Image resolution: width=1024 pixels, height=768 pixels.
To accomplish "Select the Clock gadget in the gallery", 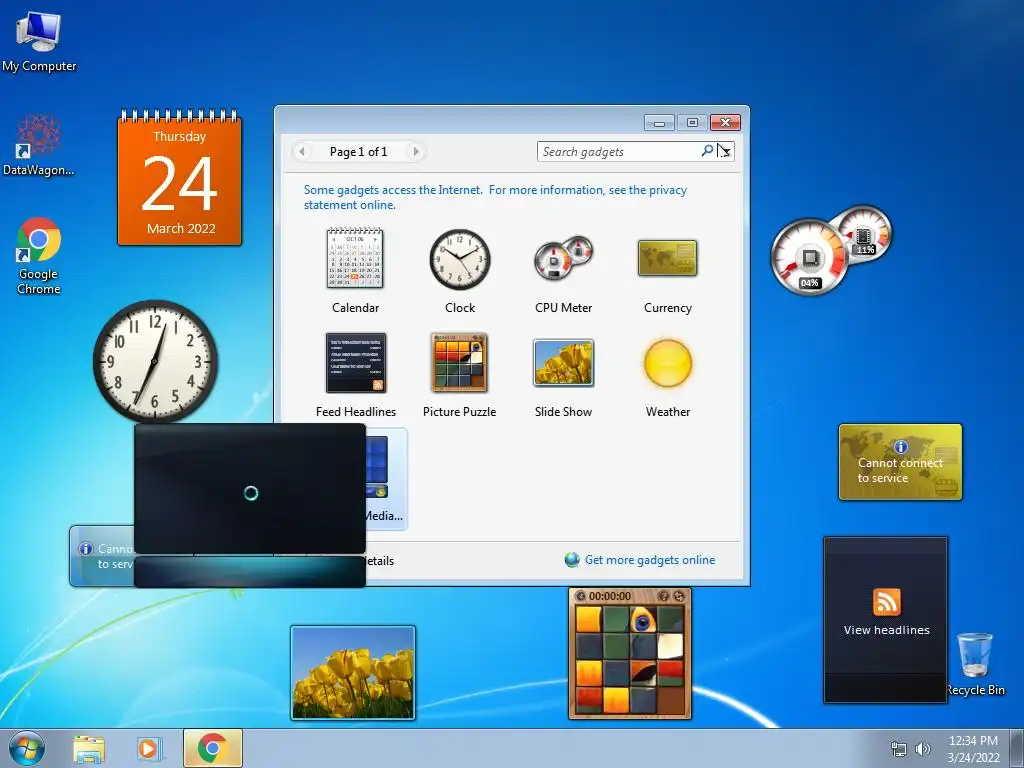I will coord(460,271).
